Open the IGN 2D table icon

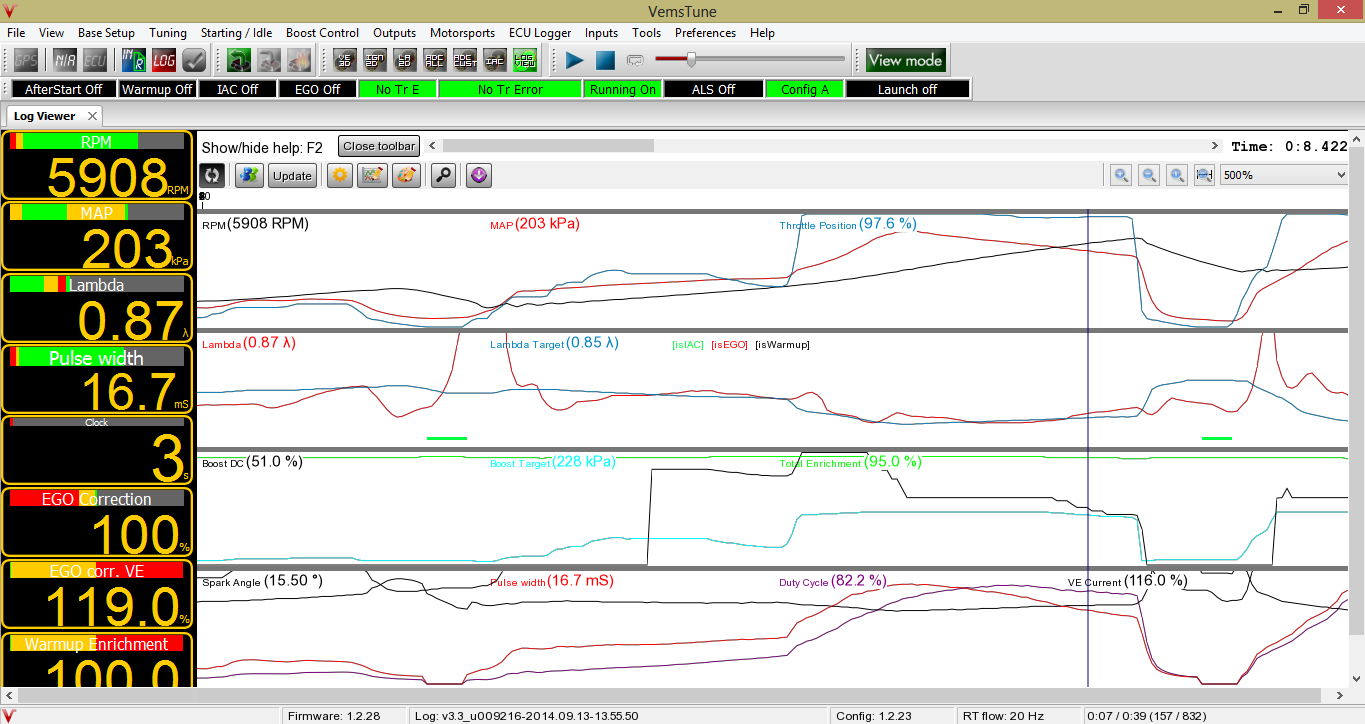tap(375, 60)
